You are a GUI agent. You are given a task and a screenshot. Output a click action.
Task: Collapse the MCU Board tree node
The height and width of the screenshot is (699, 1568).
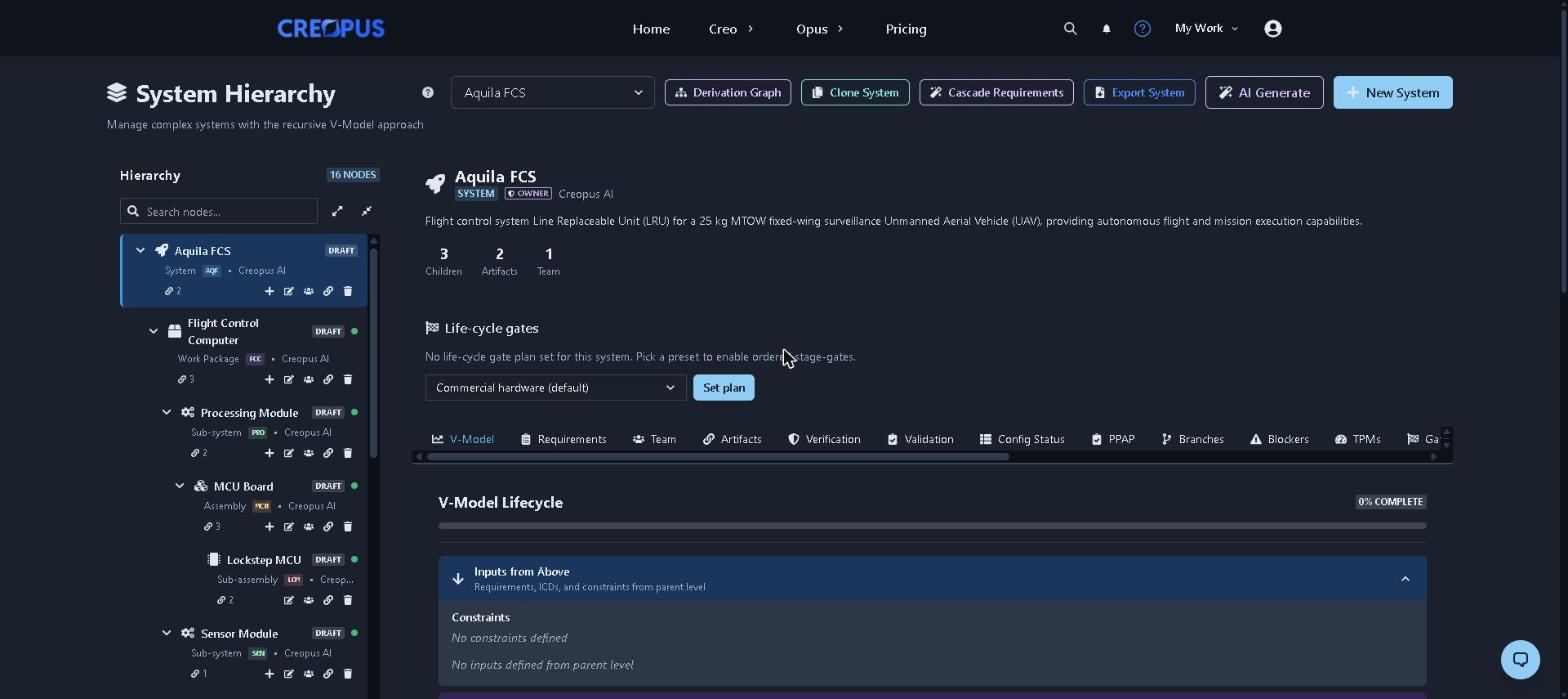(180, 486)
